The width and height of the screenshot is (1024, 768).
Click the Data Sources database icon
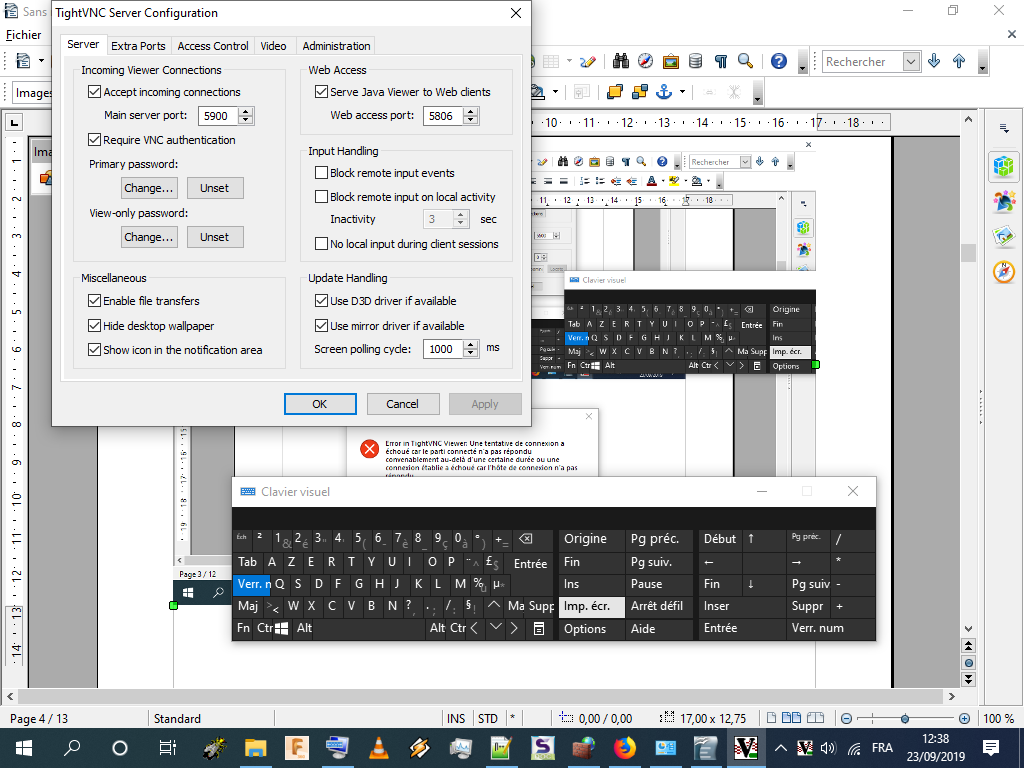[x=696, y=61]
